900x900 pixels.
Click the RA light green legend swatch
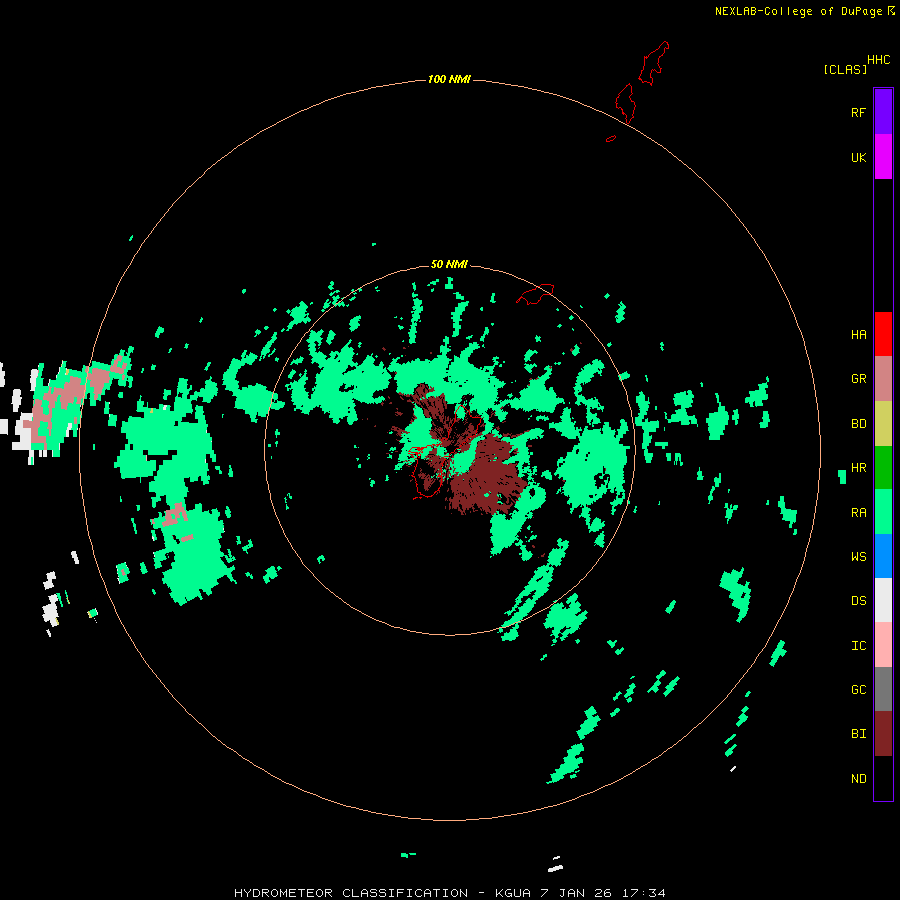tap(883, 512)
